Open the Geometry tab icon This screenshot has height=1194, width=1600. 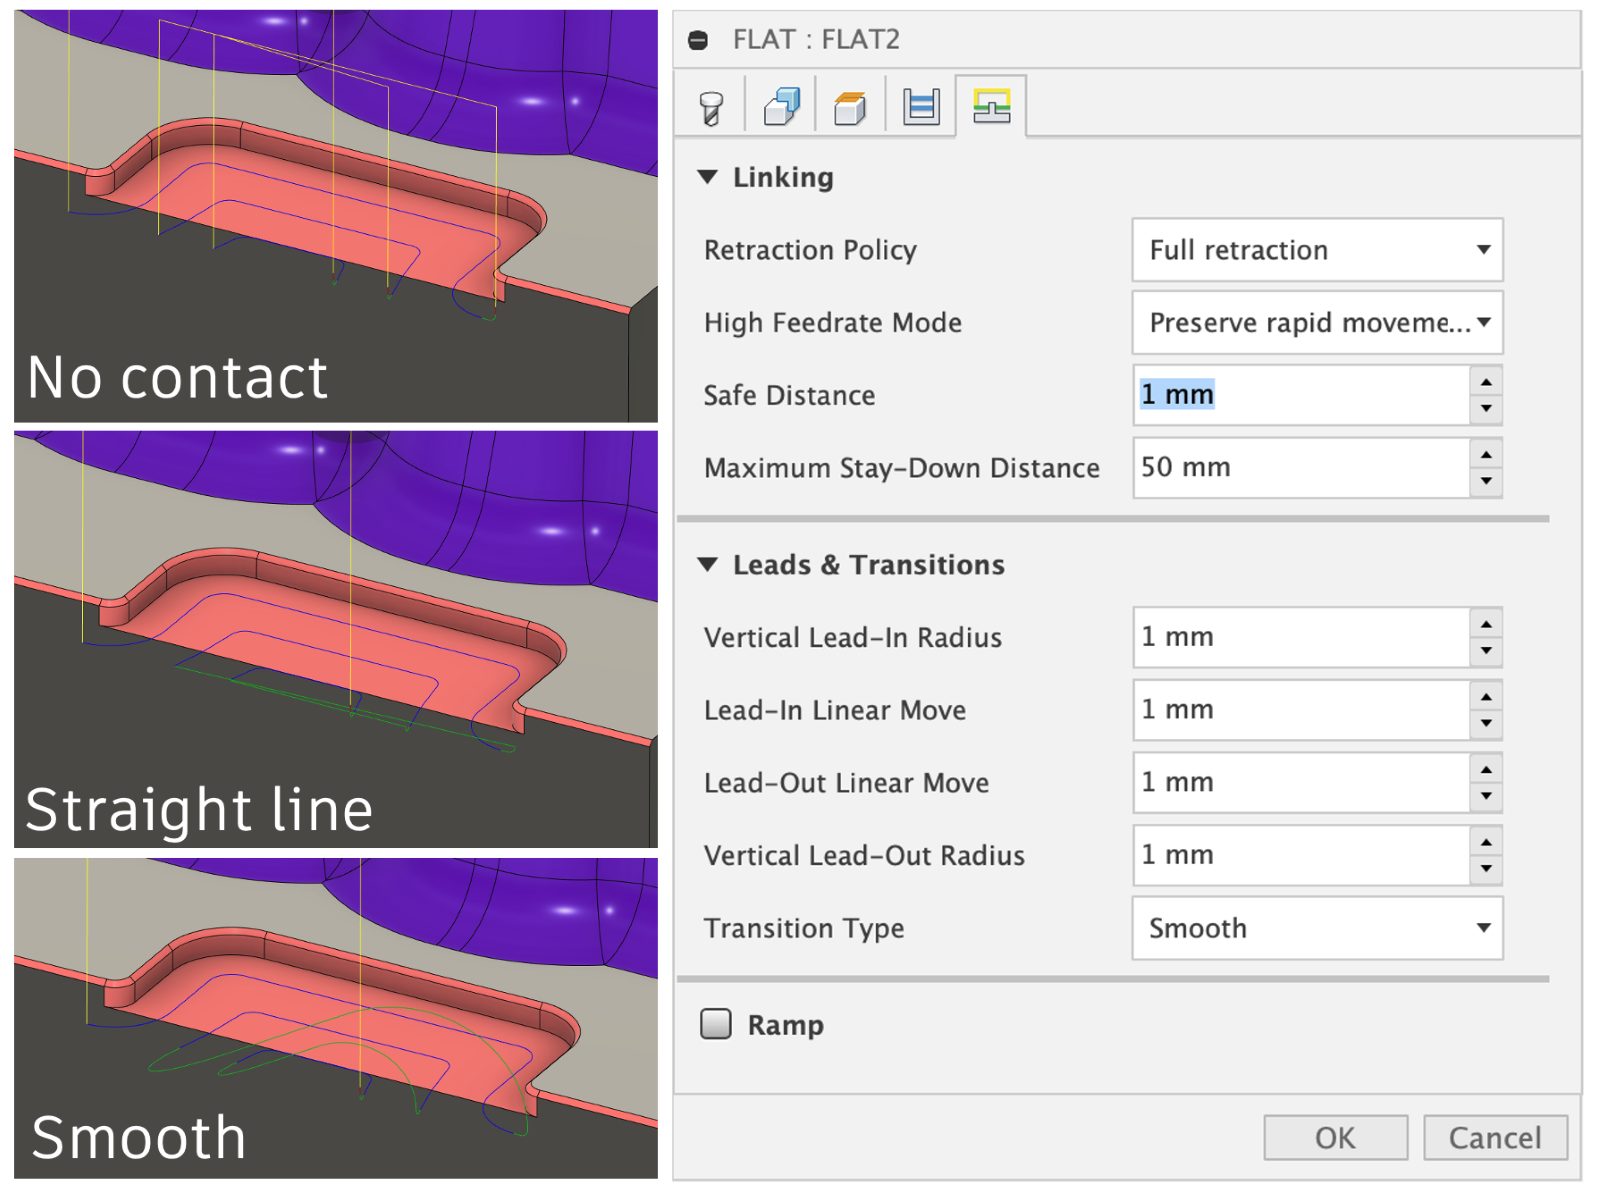pyautogui.click(x=781, y=107)
